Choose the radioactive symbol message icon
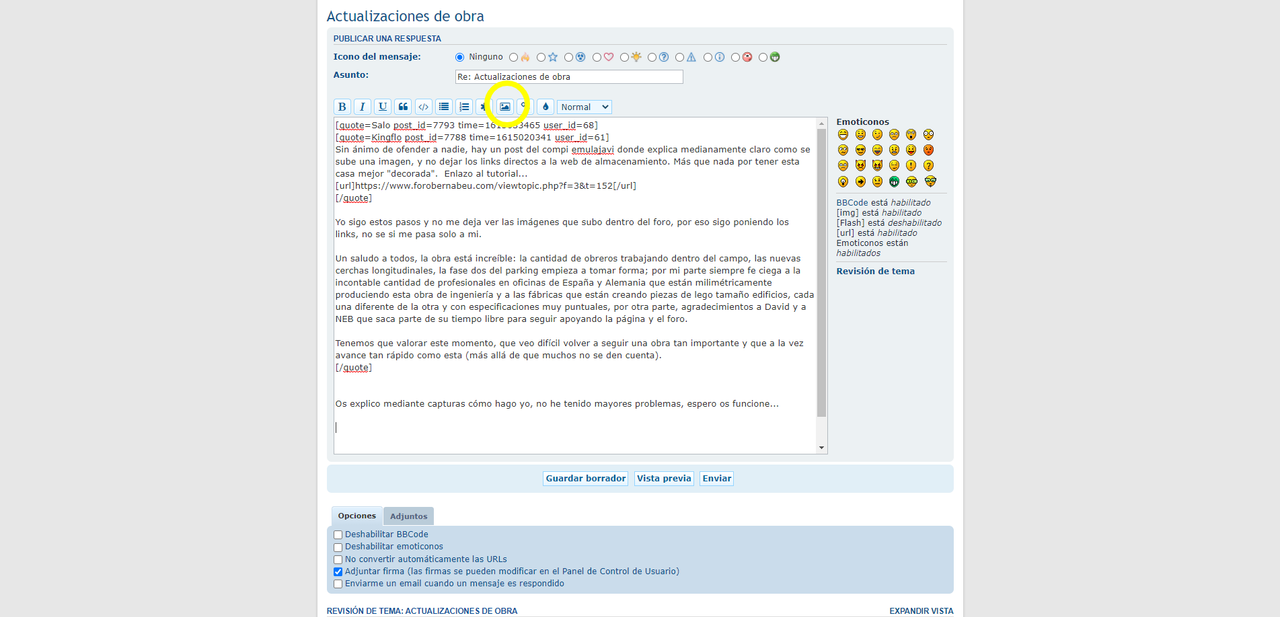Image resolution: width=1280 pixels, height=617 pixels. pyautogui.click(x=568, y=57)
